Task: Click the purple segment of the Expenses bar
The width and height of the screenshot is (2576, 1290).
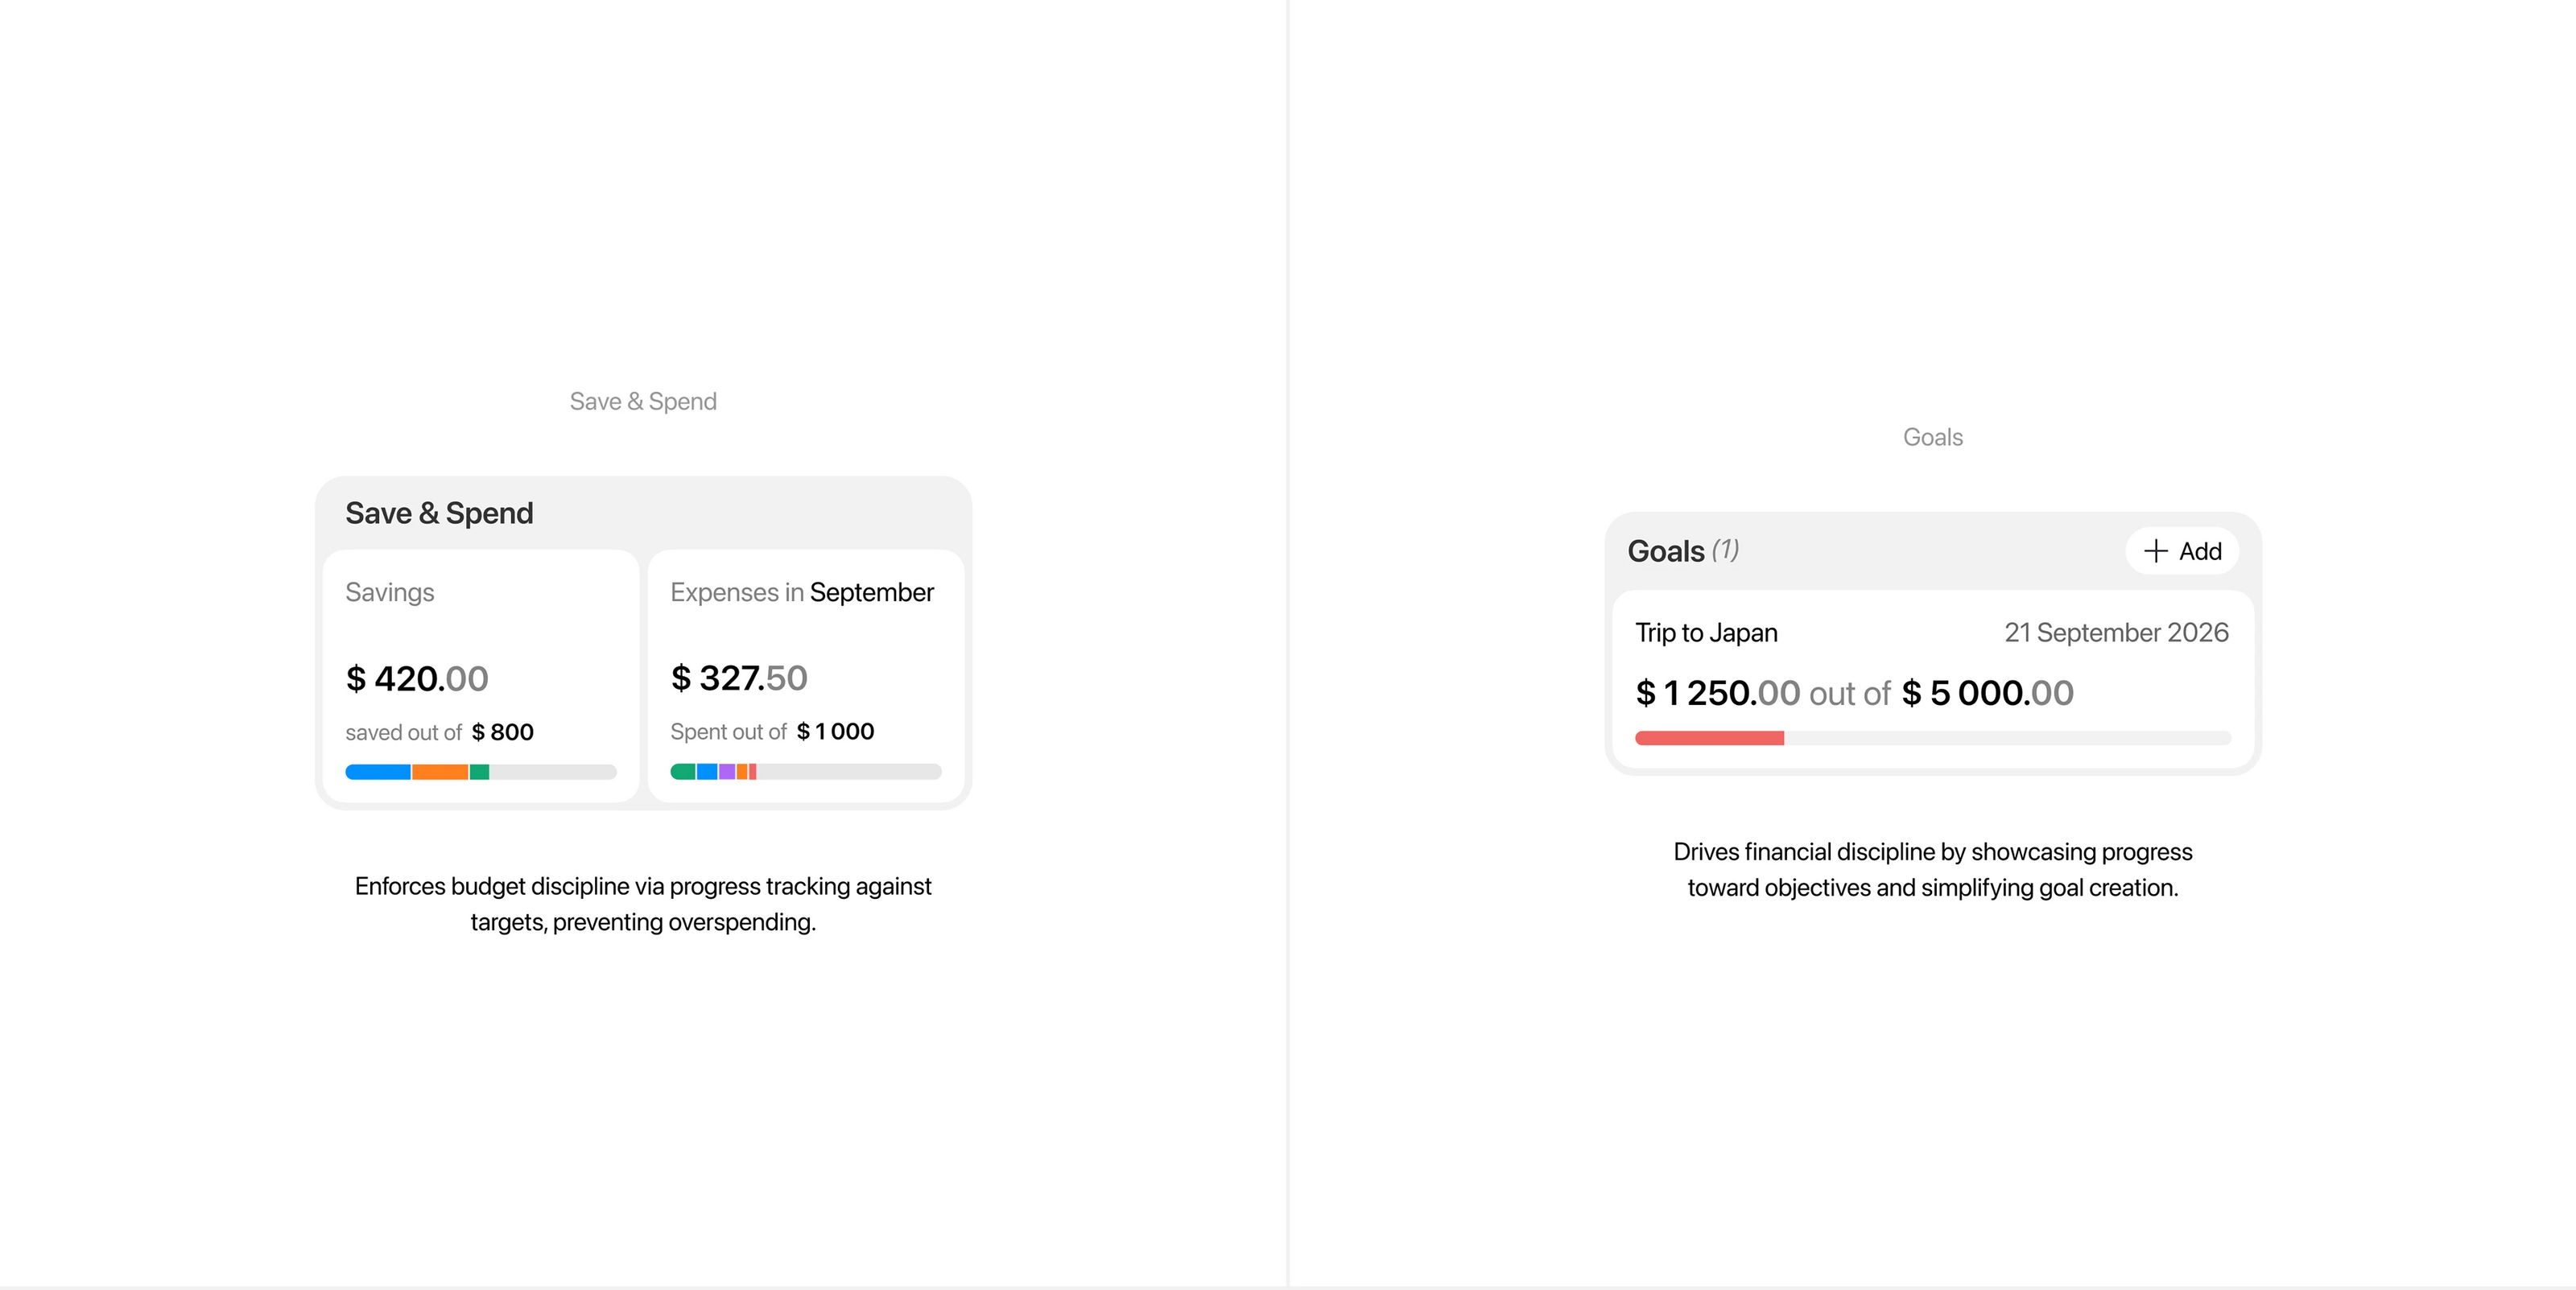Action: pyautogui.click(x=727, y=772)
